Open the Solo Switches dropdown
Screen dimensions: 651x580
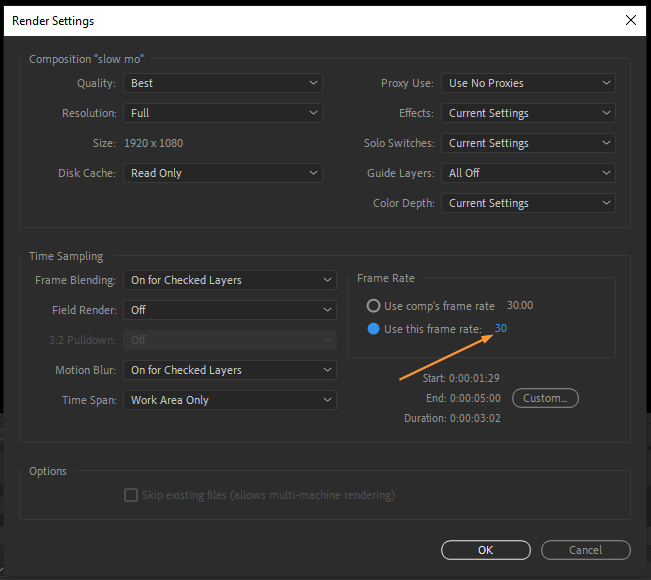tap(528, 143)
